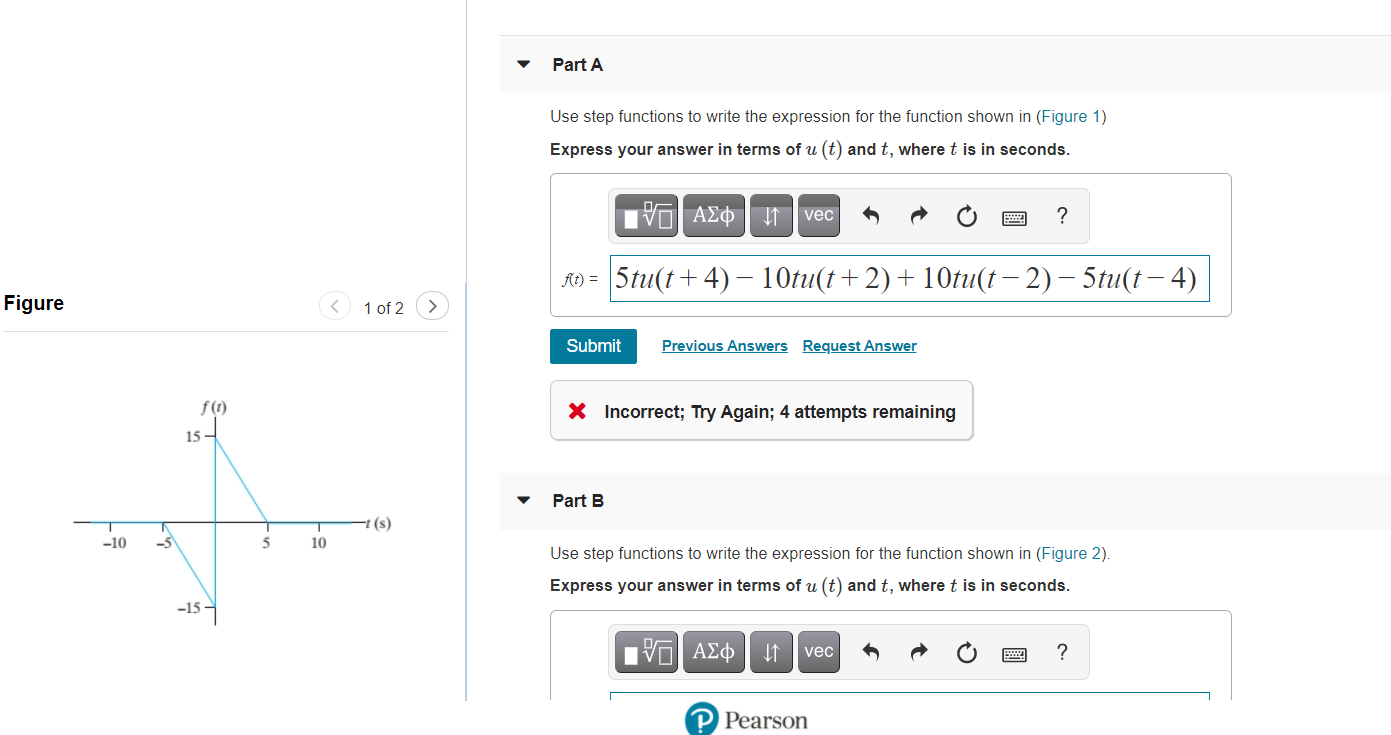The image size is (1391, 735).
Task: Reset the Part A answer field
Action: (965, 215)
